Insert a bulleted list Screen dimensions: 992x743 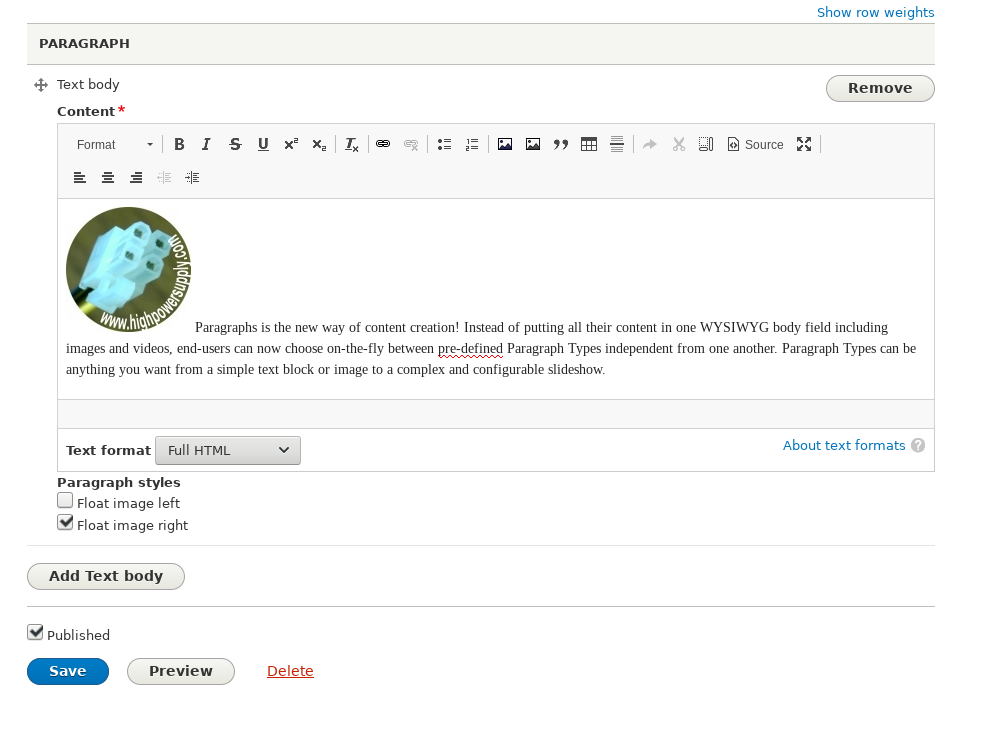pos(444,144)
